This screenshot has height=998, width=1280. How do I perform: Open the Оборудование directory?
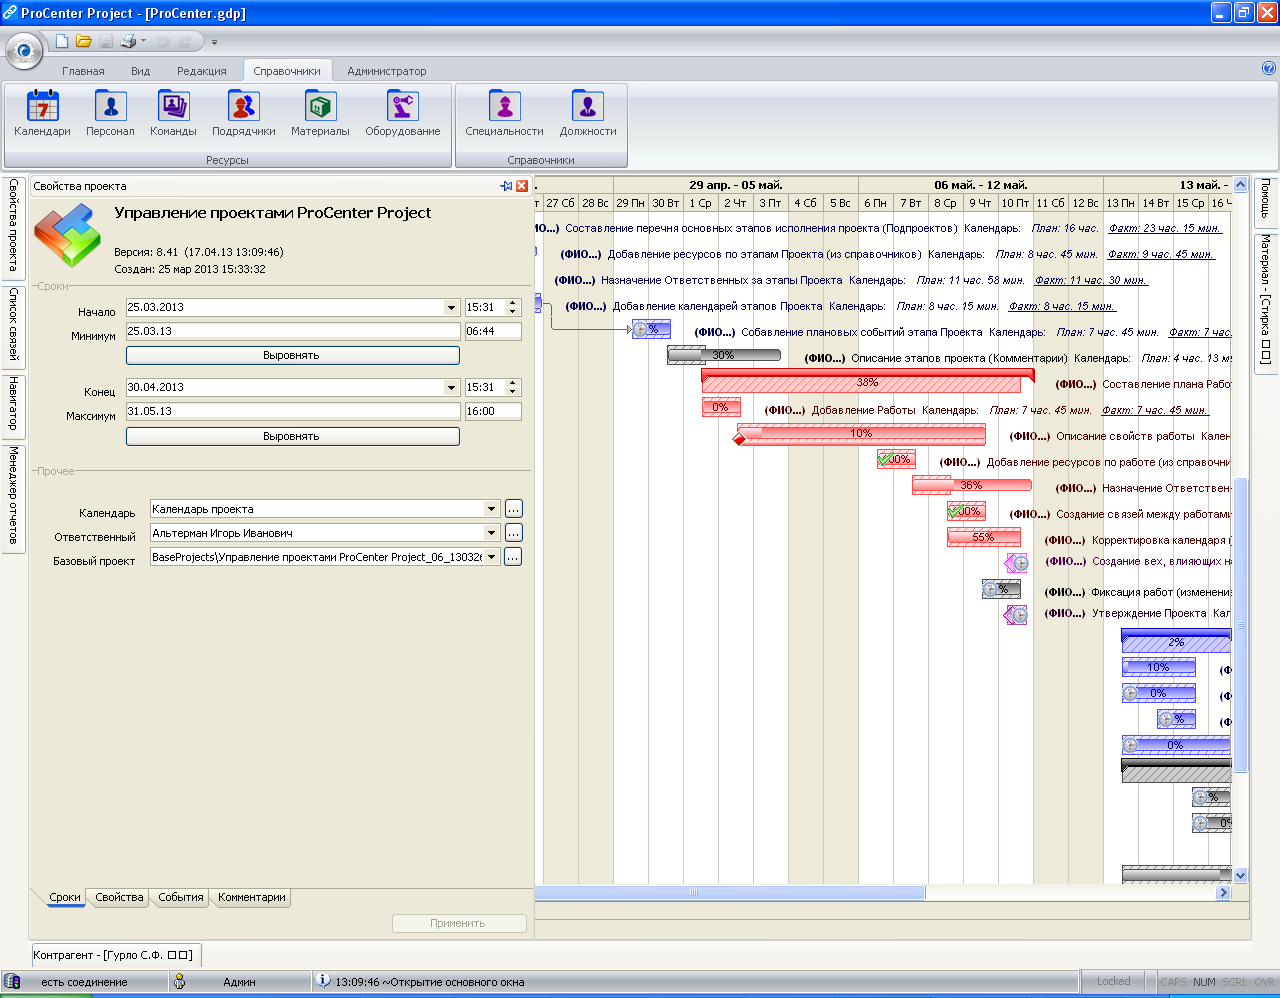point(402,113)
